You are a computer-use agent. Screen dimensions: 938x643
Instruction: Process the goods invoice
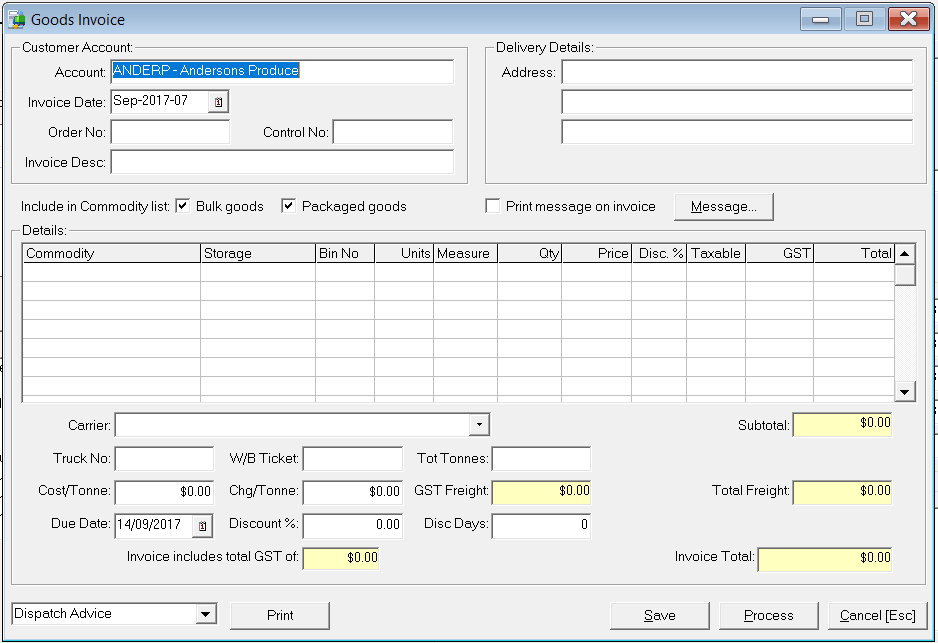[769, 615]
